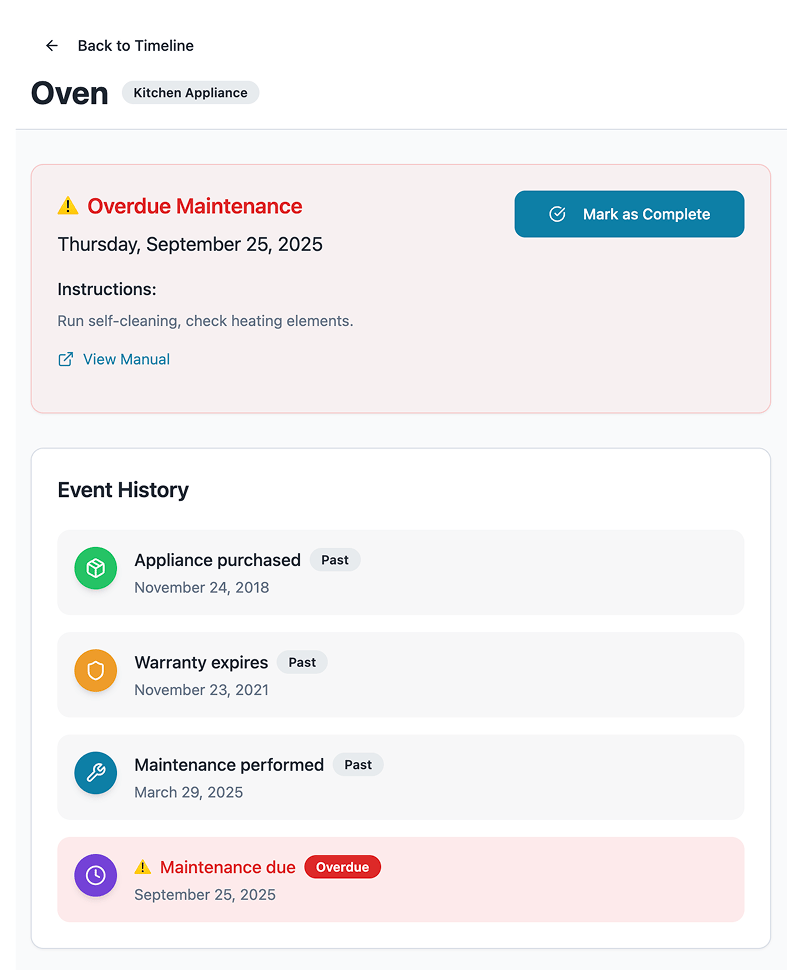Viewport: 800px width, 970px height.
Task: Open the View Manual link
Action: click(x=126, y=359)
